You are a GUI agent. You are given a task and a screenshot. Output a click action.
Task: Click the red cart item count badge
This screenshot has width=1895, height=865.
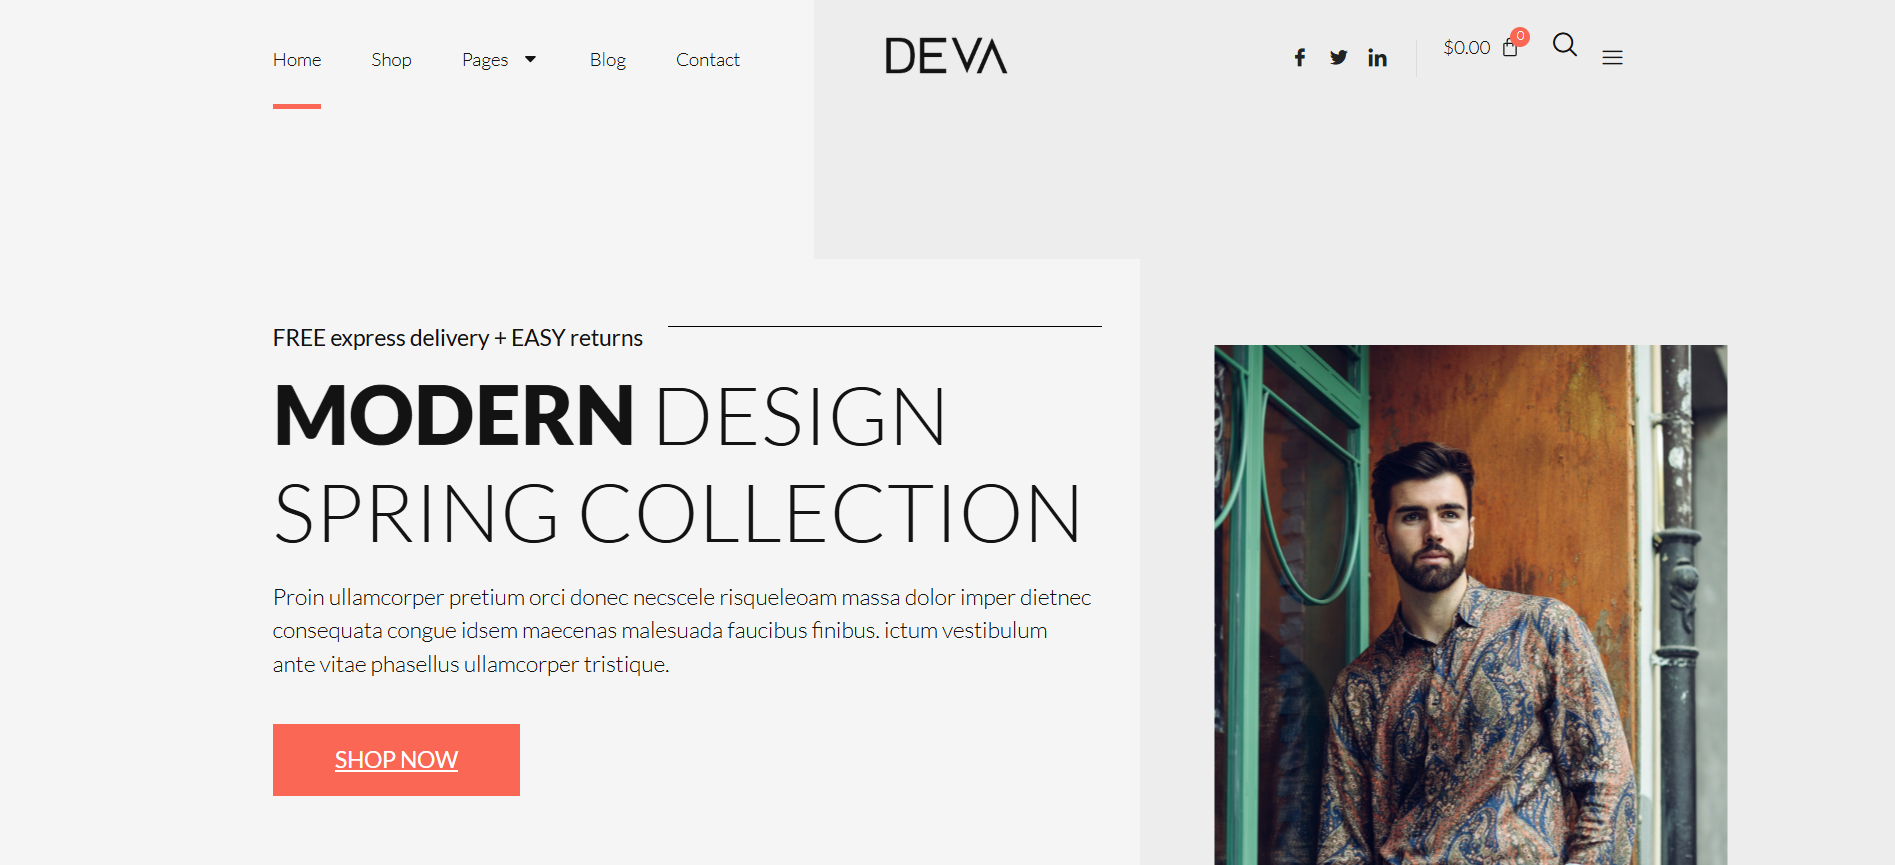pyautogui.click(x=1520, y=36)
